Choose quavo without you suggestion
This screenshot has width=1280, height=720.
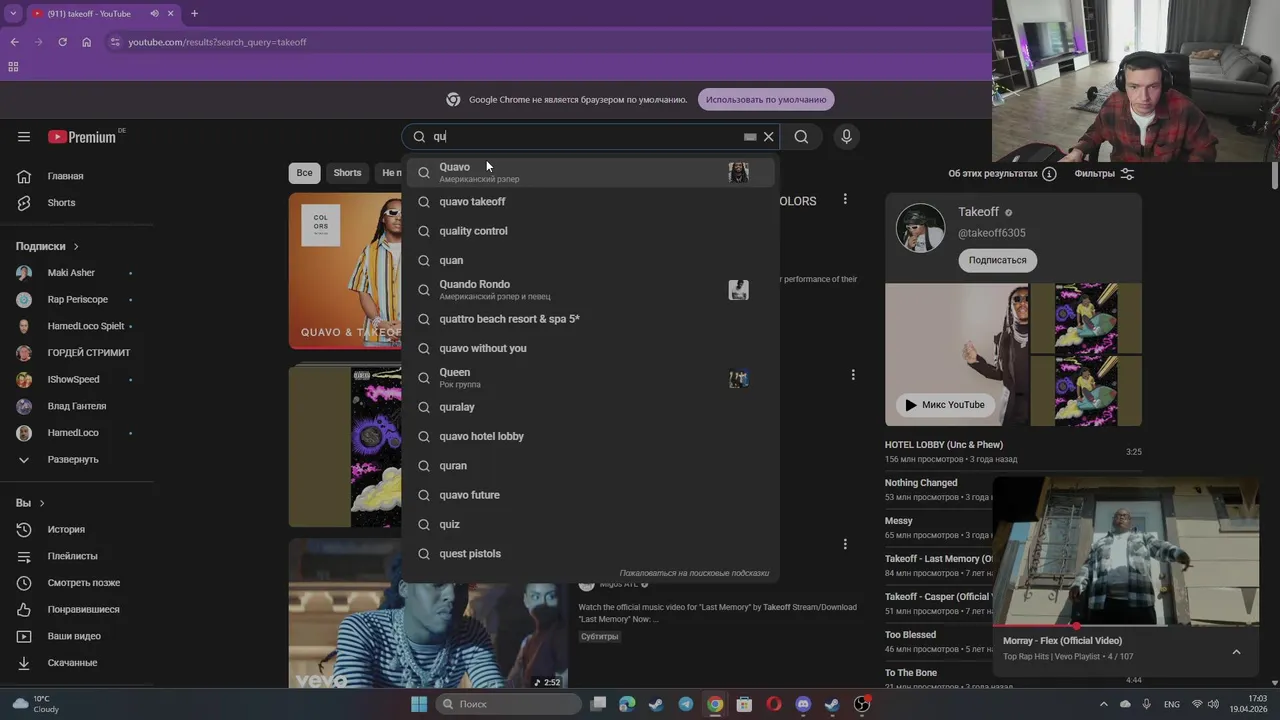coord(590,348)
